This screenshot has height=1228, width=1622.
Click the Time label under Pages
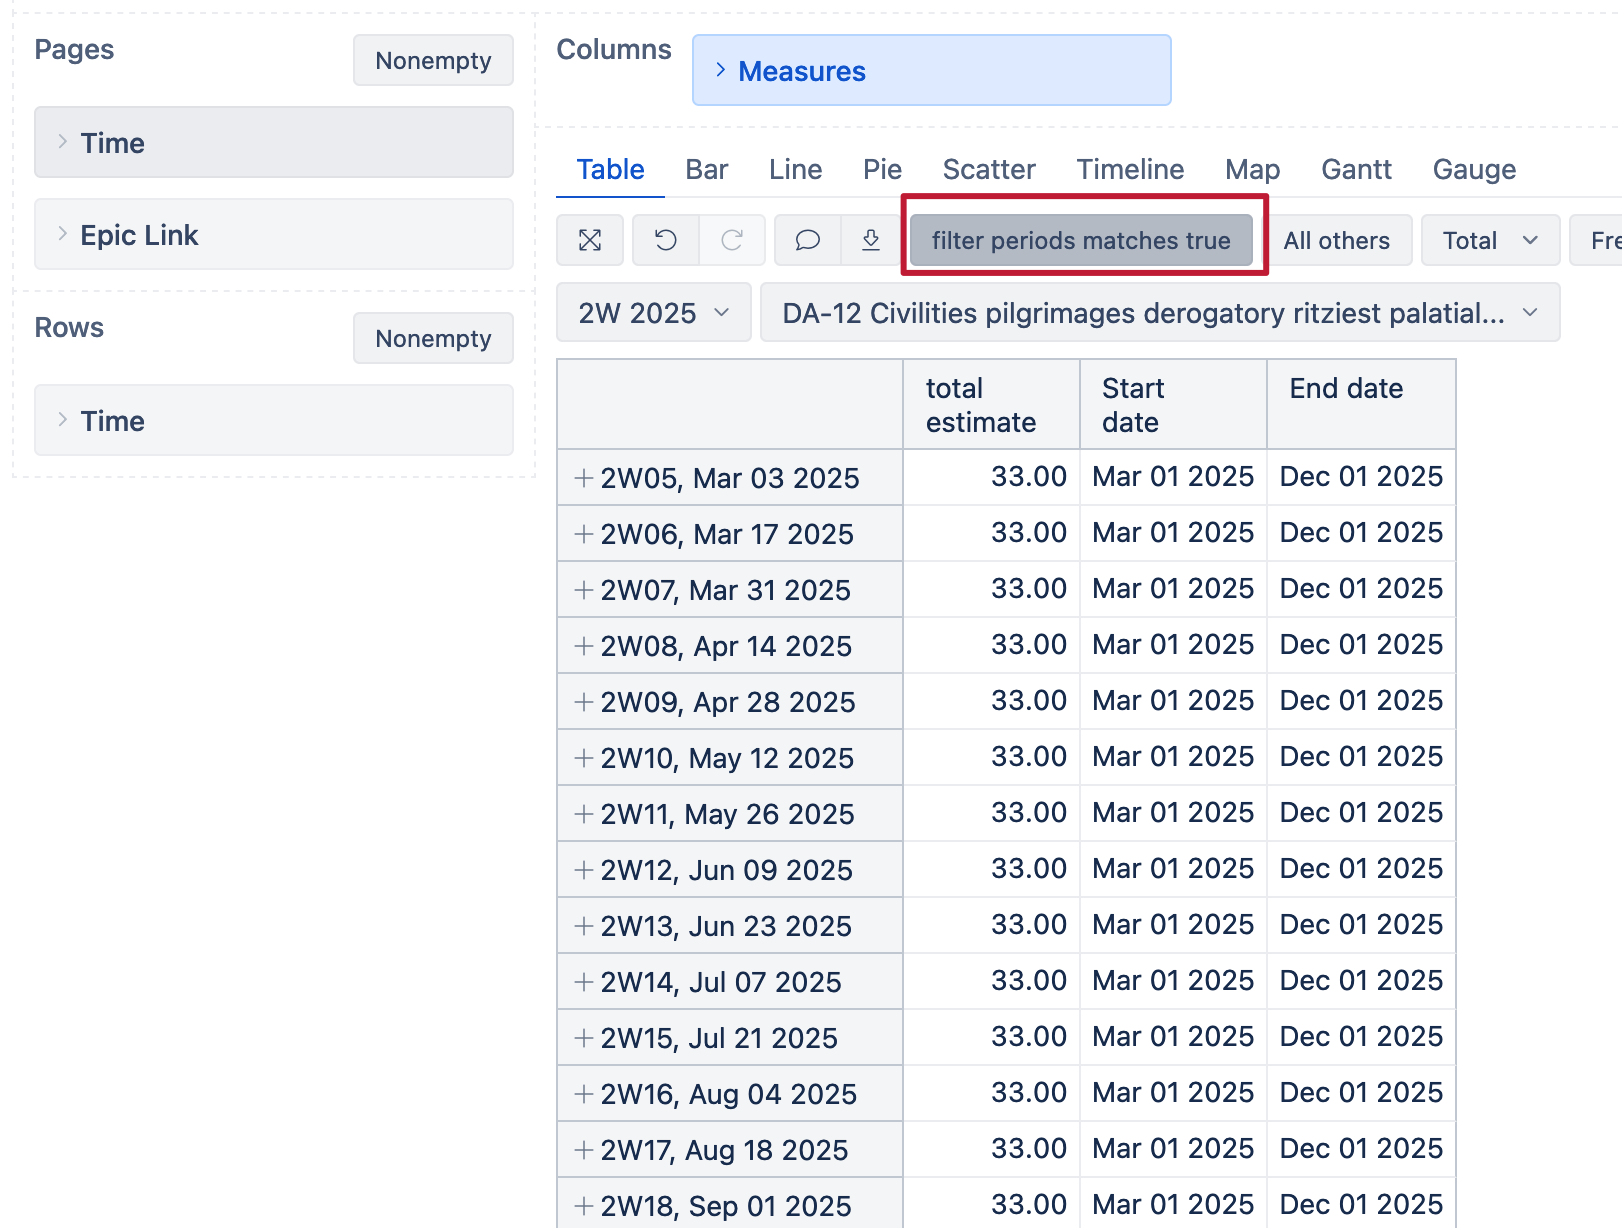[x=113, y=143]
